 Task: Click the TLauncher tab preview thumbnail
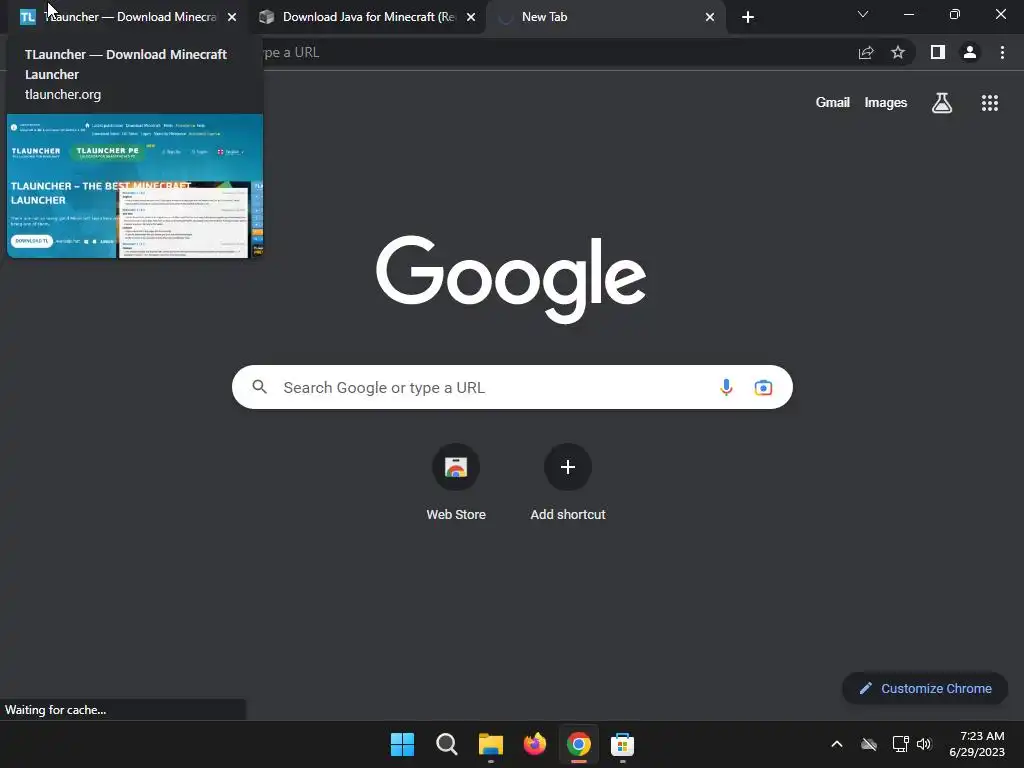135,186
